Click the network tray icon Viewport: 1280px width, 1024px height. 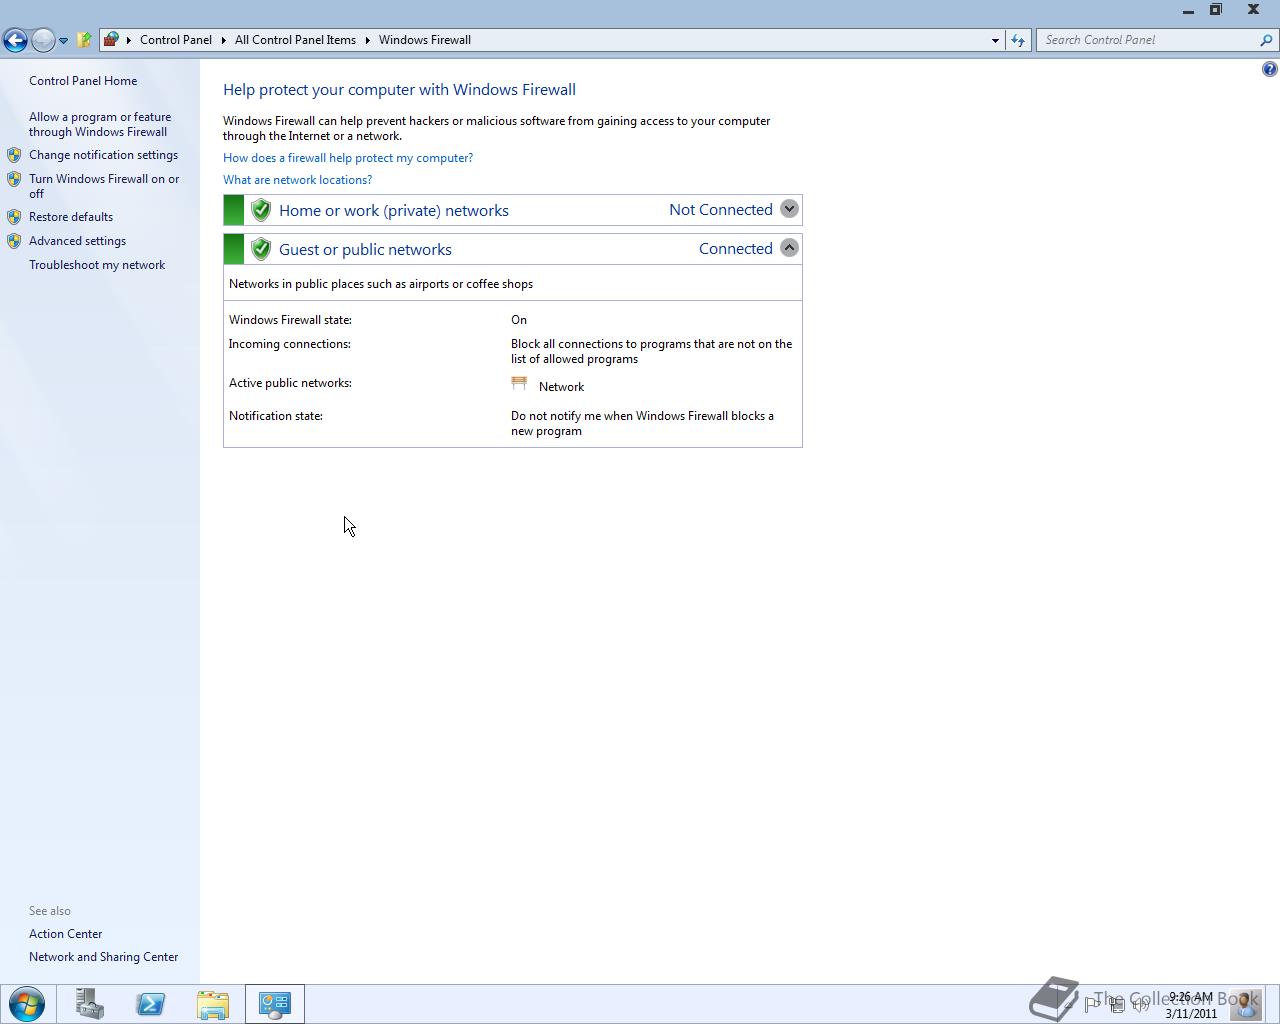[x=1116, y=1004]
